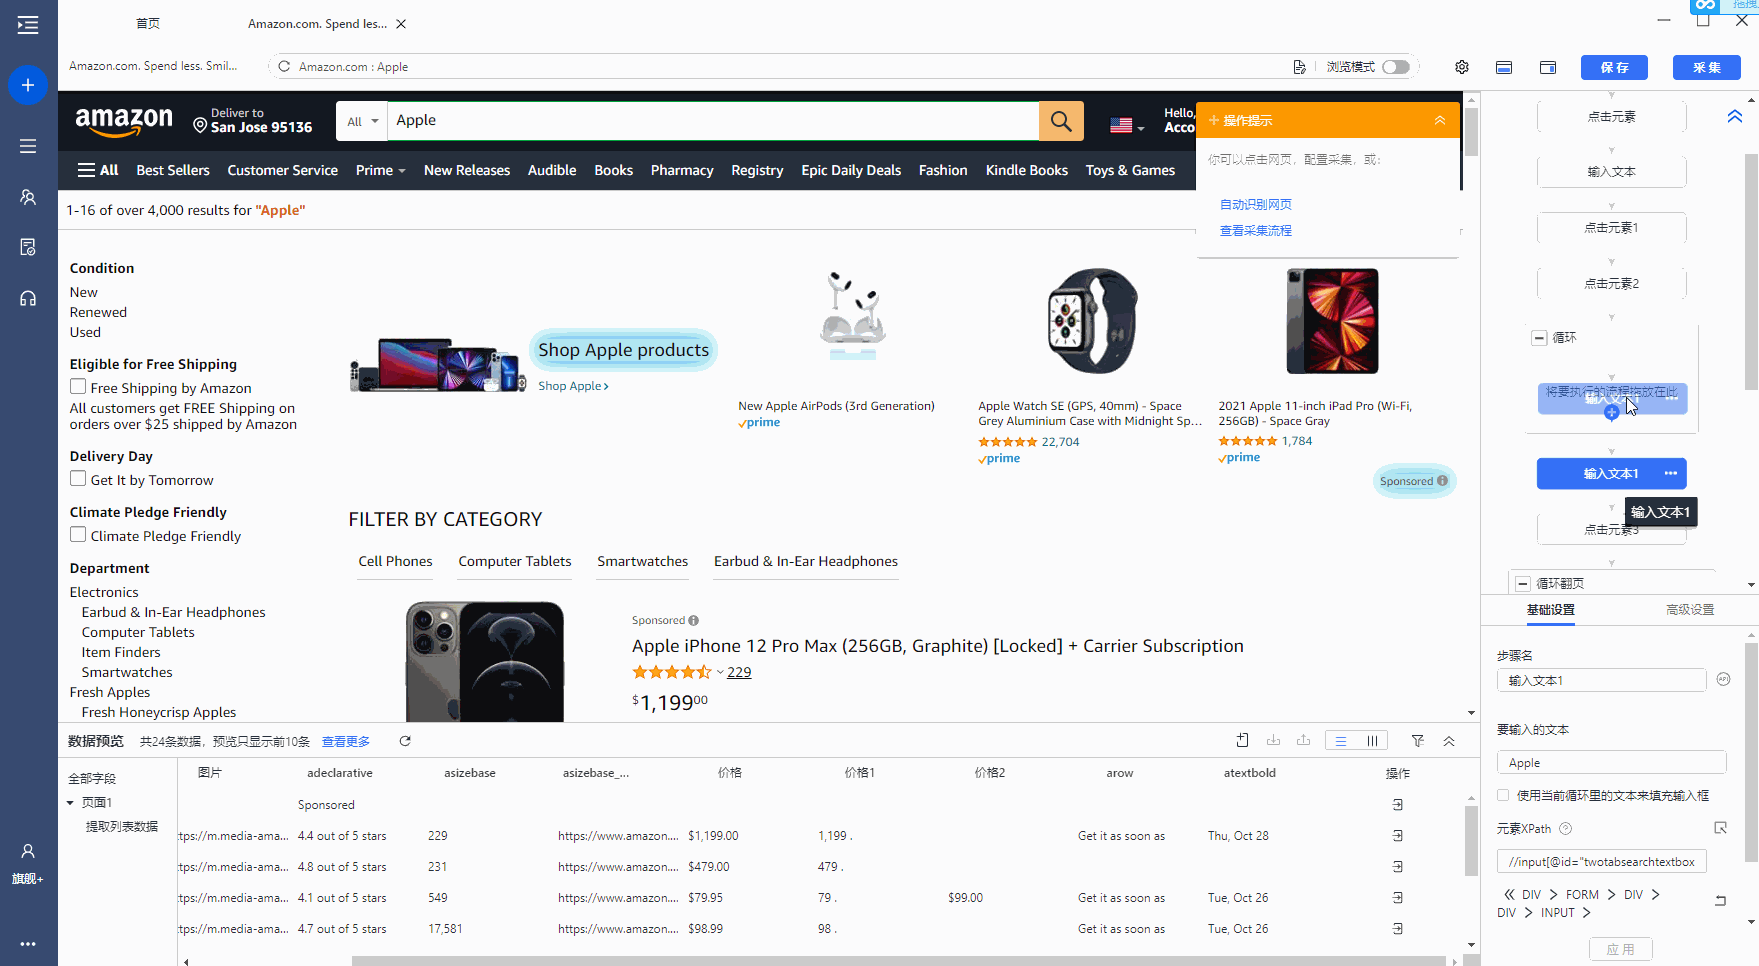Open the user account icon above 旗舰+
This screenshot has width=1759, height=966.
click(x=28, y=851)
